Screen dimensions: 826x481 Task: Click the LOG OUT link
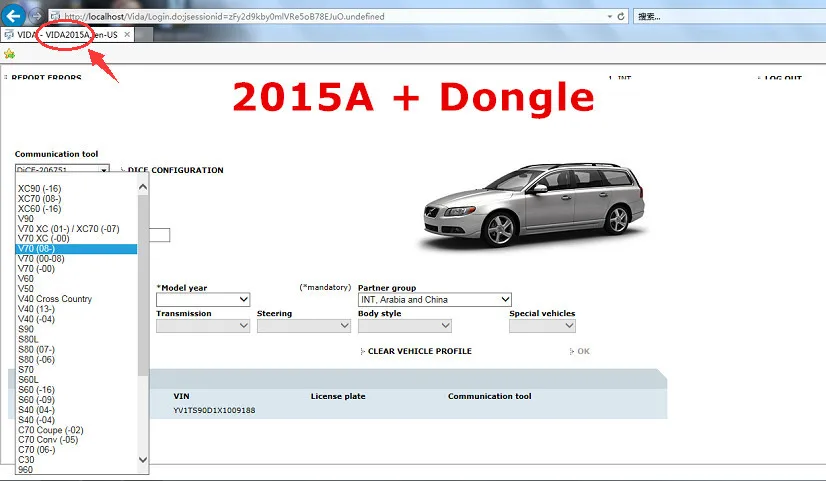pos(783,78)
